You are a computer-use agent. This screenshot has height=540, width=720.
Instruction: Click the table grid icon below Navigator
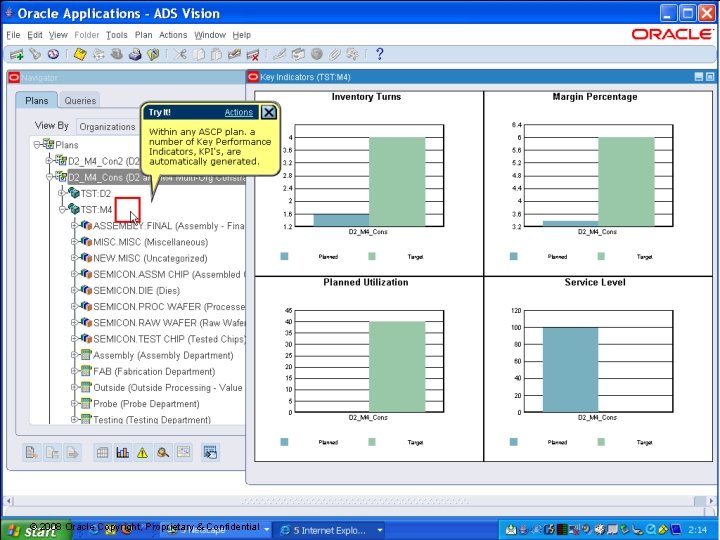tap(102, 453)
